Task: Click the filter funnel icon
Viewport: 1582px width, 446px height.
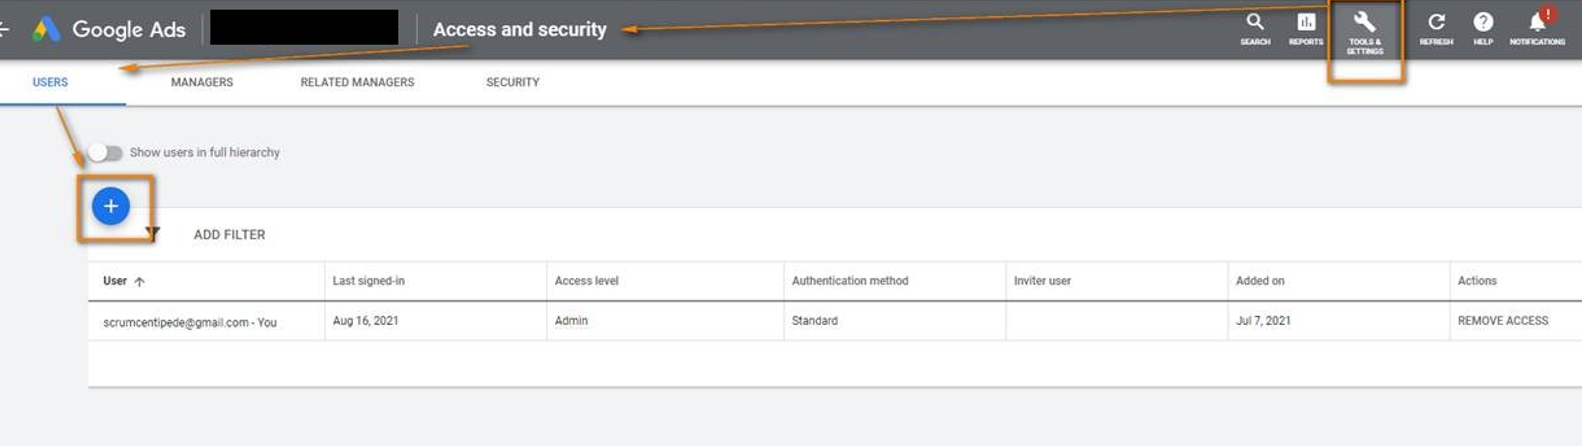Action: click(x=152, y=234)
